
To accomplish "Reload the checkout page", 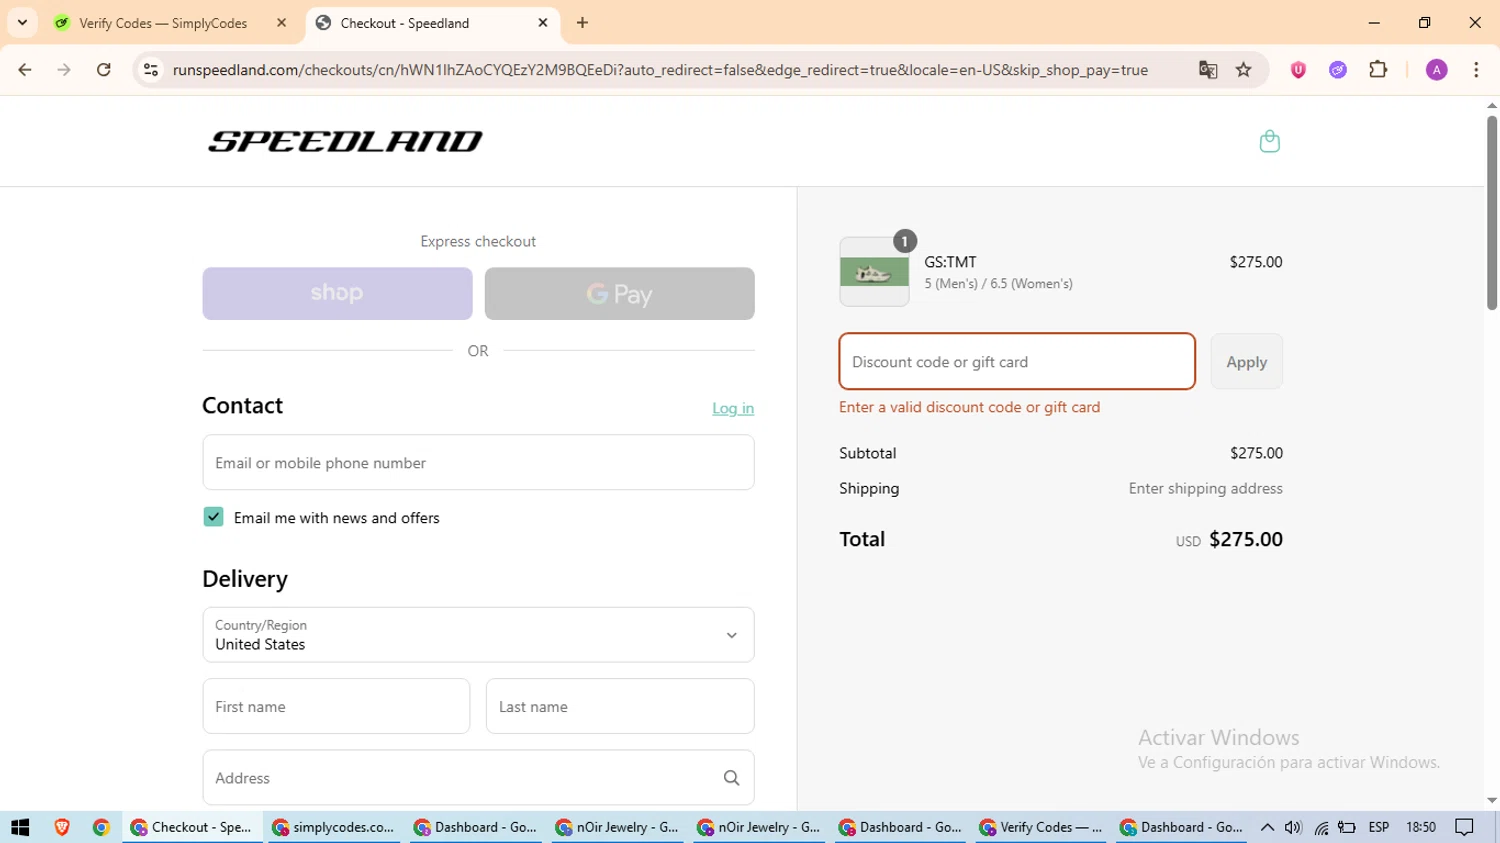I will click(x=104, y=70).
